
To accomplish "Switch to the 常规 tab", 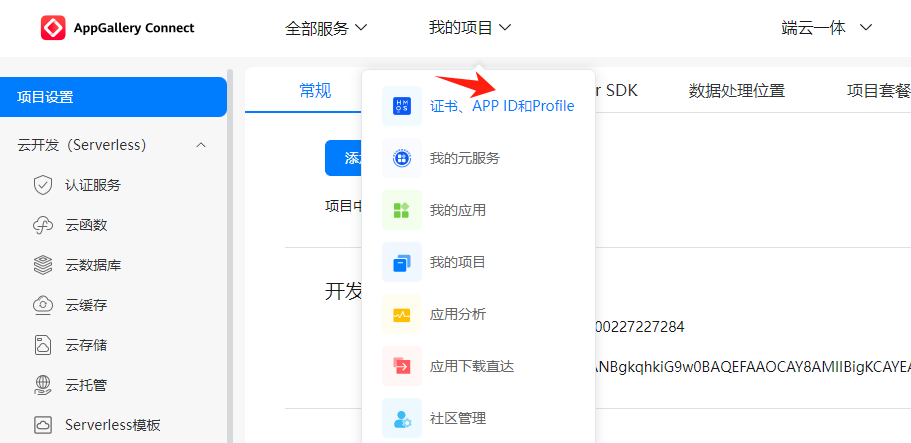I will tap(315, 91).
